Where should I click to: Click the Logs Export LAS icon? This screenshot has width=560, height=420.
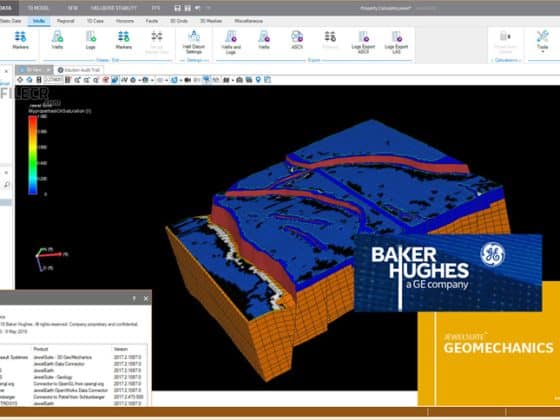coord(396,42)
